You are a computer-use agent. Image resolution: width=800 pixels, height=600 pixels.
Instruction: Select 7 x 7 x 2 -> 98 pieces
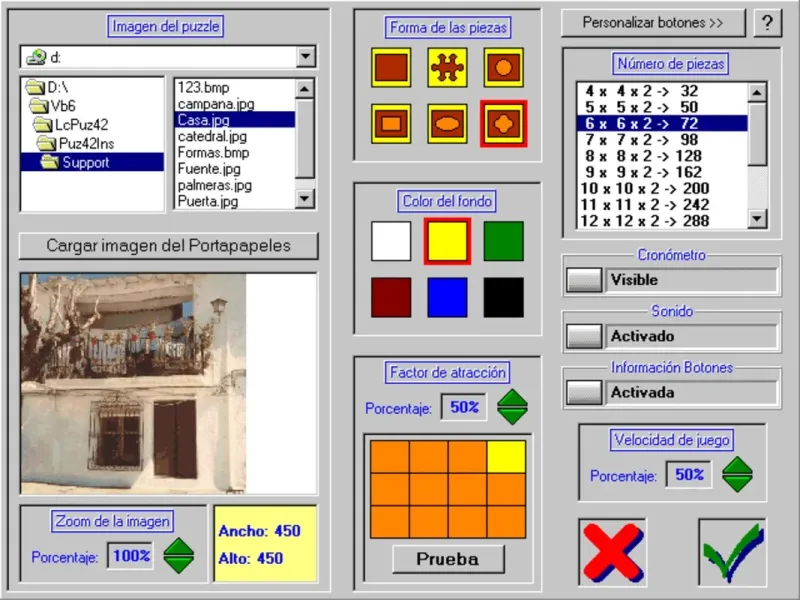coord(662,140)
